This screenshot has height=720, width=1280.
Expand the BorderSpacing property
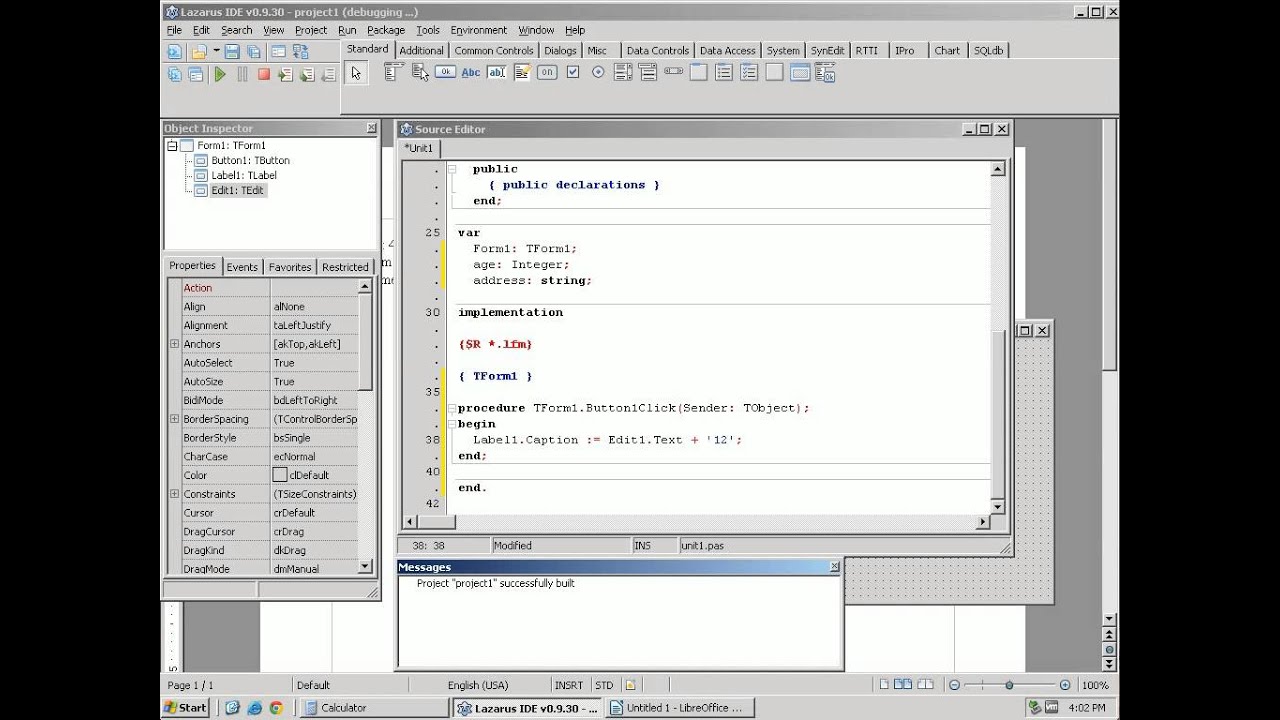point(174,419)
